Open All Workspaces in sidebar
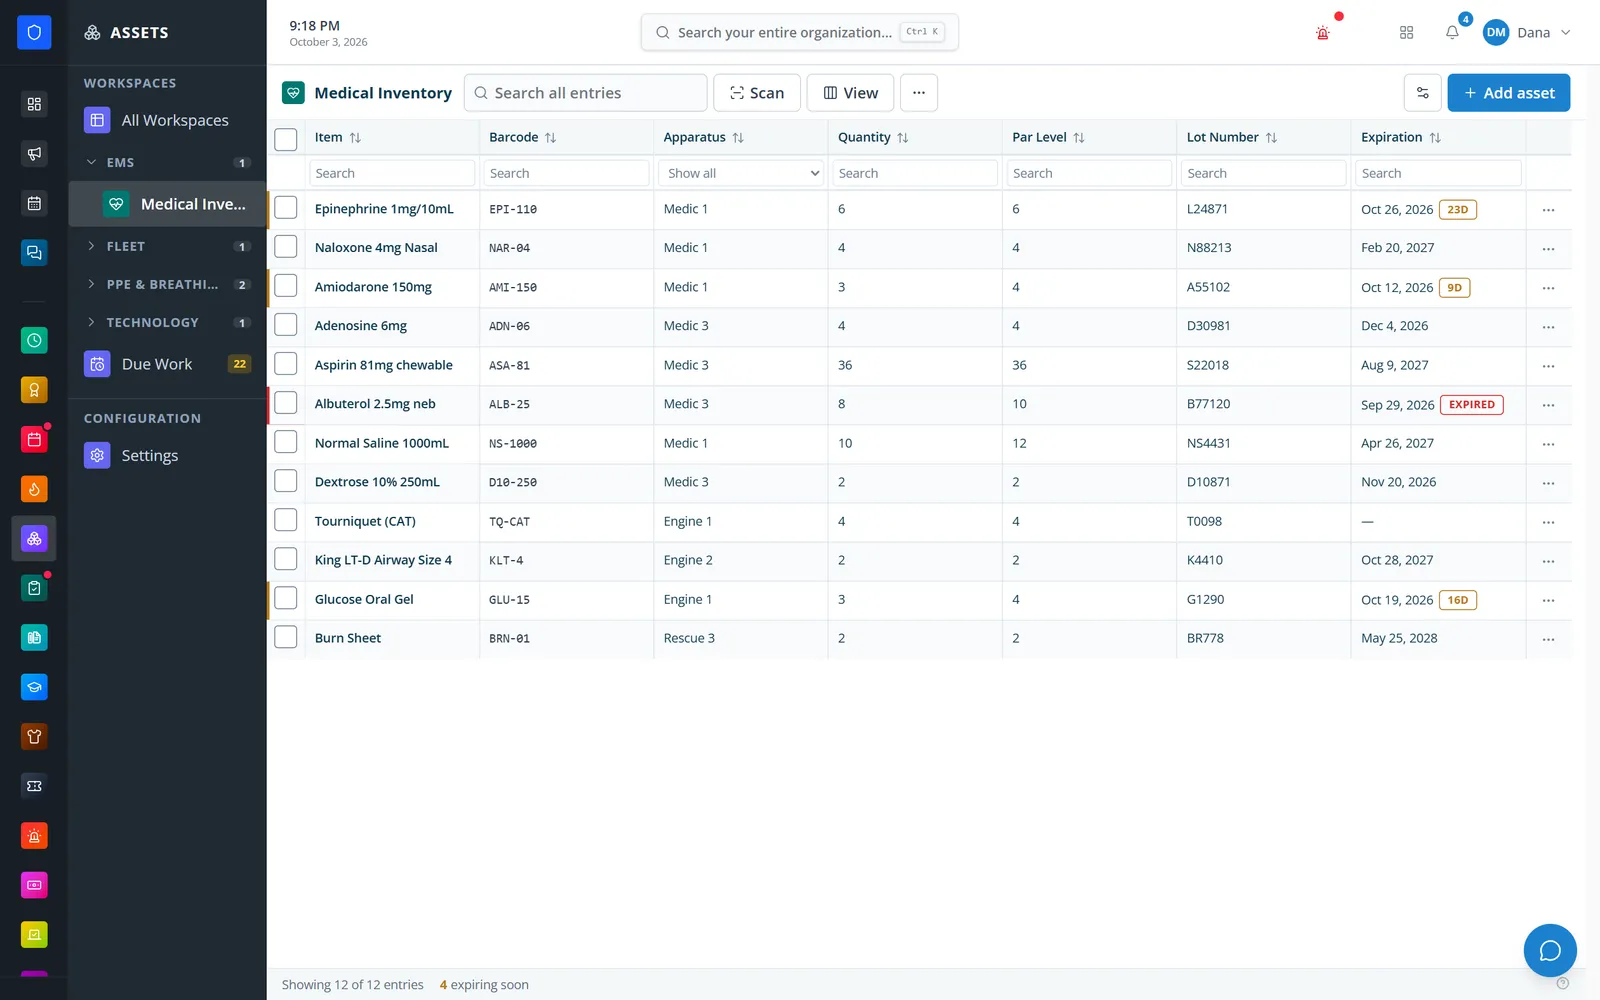This screenshot has height=1000, width=1600. (x=167, y=120)
